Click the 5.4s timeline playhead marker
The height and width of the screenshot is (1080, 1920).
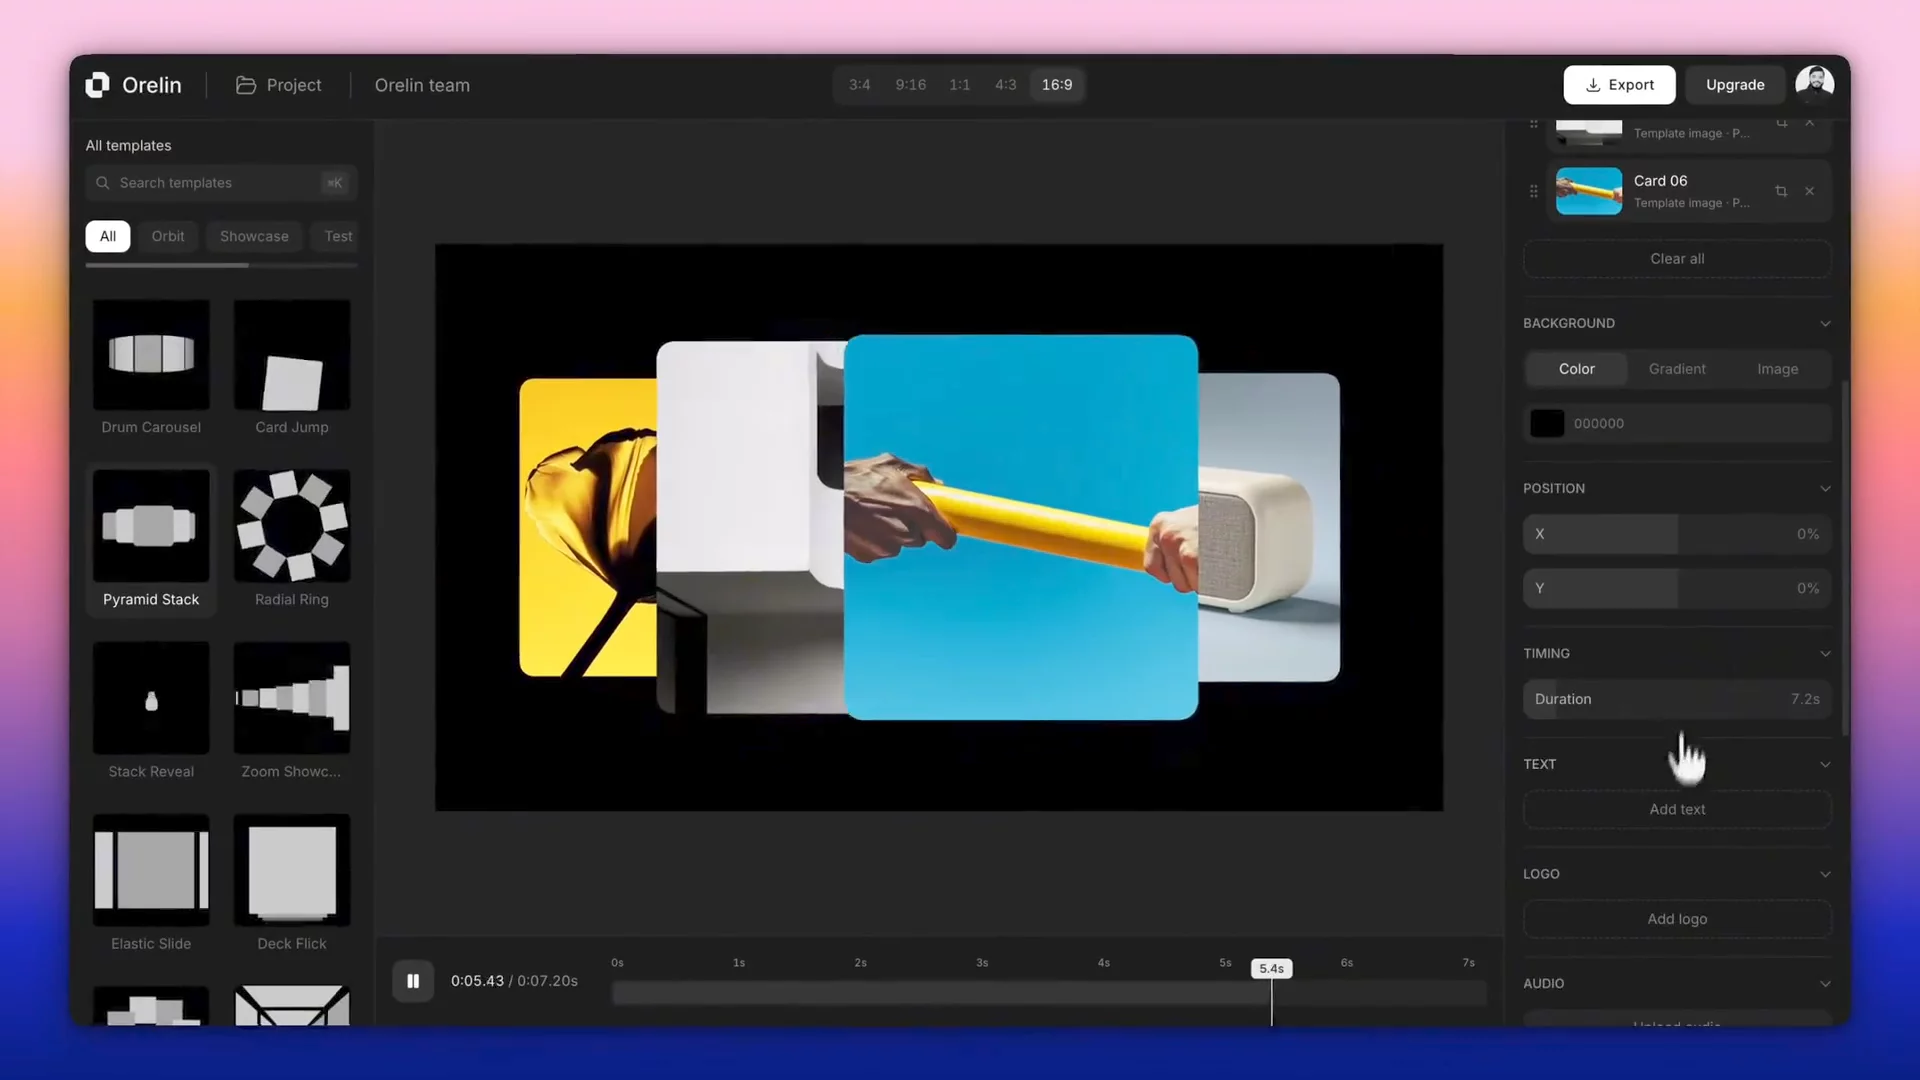[1271, 969]
